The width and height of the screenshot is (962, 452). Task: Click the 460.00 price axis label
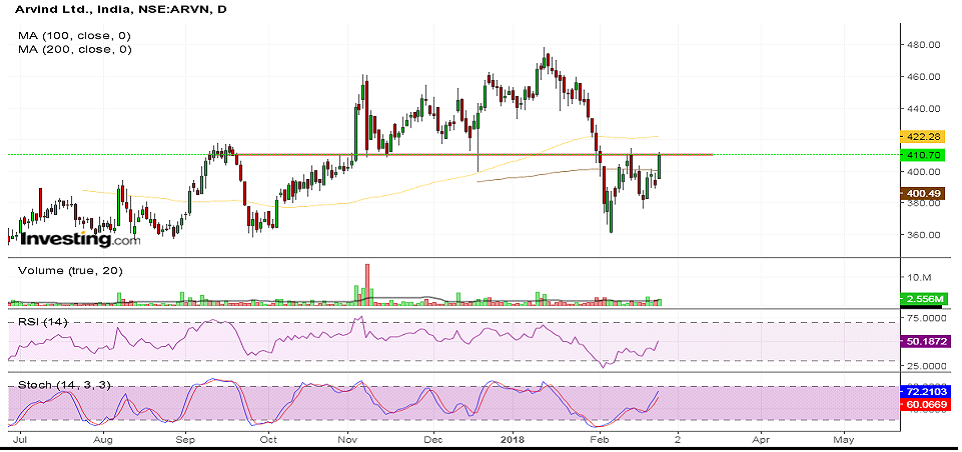click(x=925, y=77)
